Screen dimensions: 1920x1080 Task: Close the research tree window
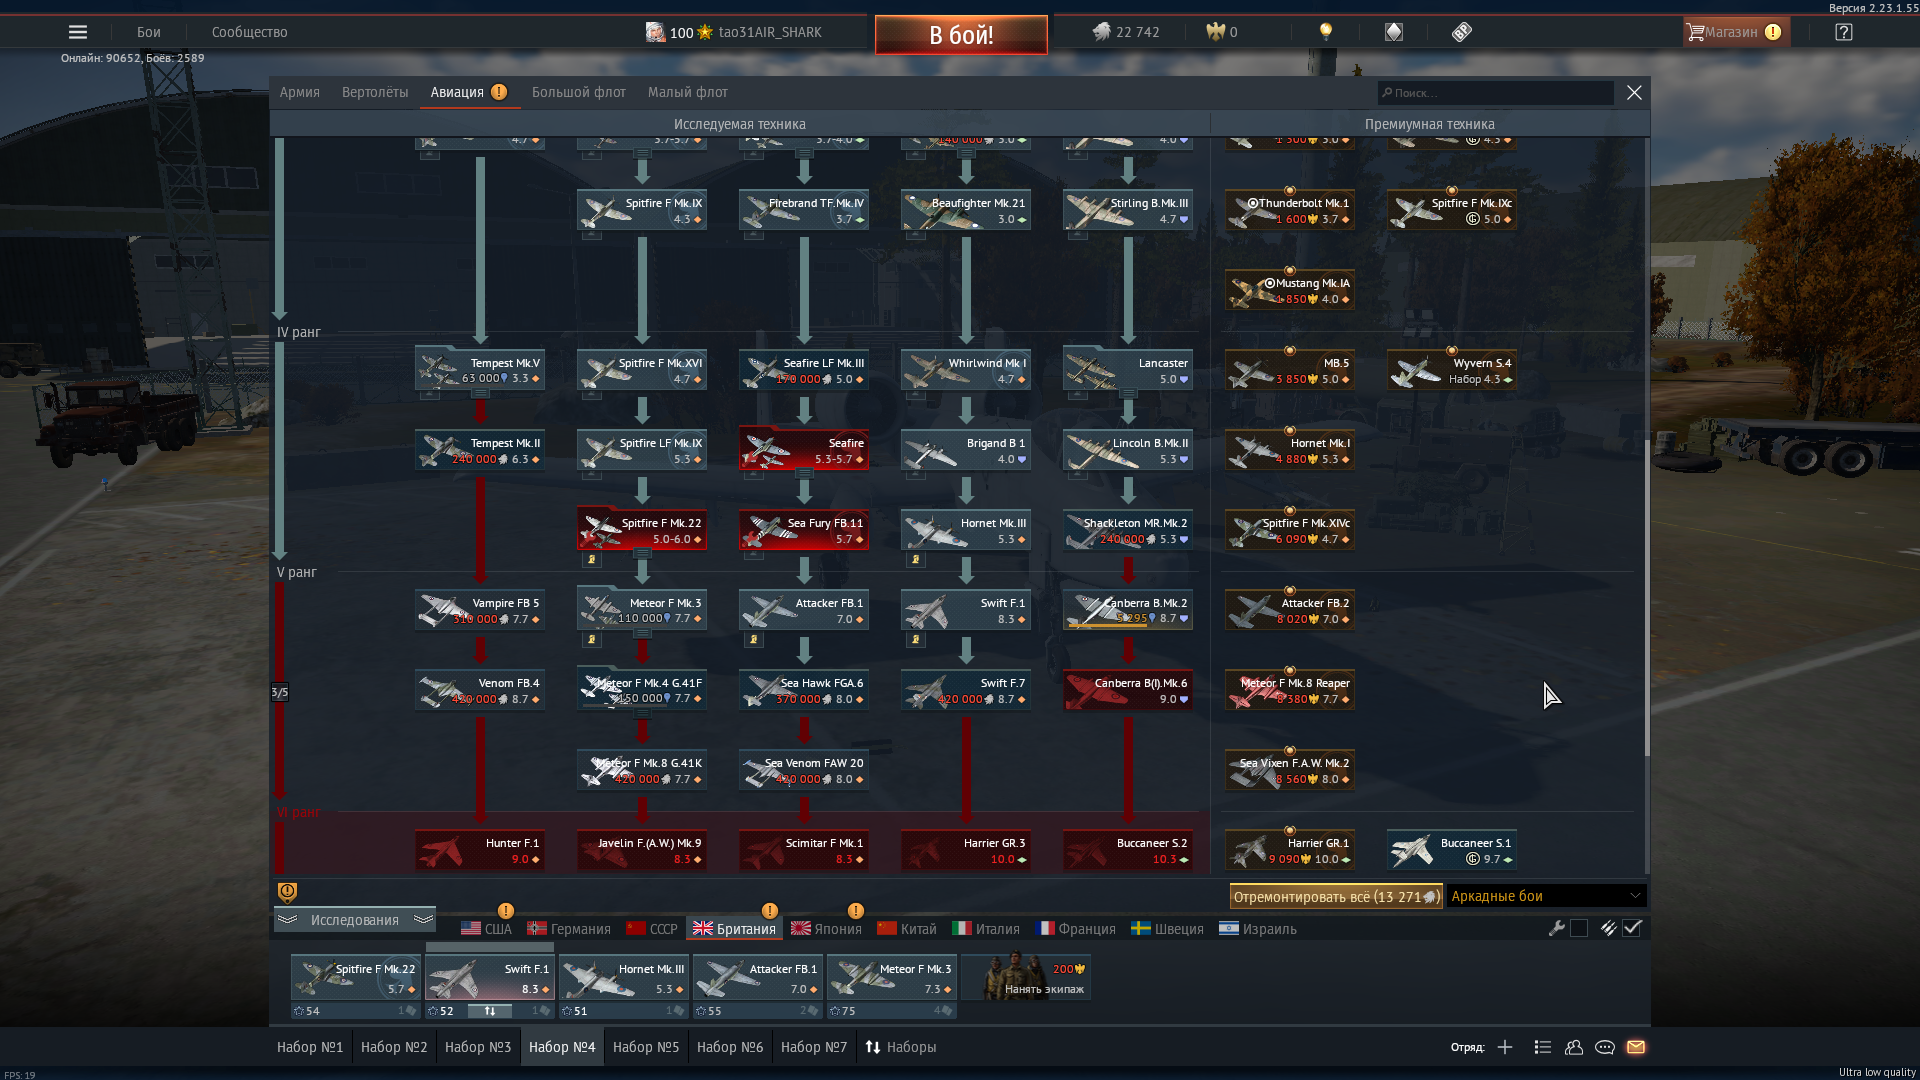point(1634,92)
